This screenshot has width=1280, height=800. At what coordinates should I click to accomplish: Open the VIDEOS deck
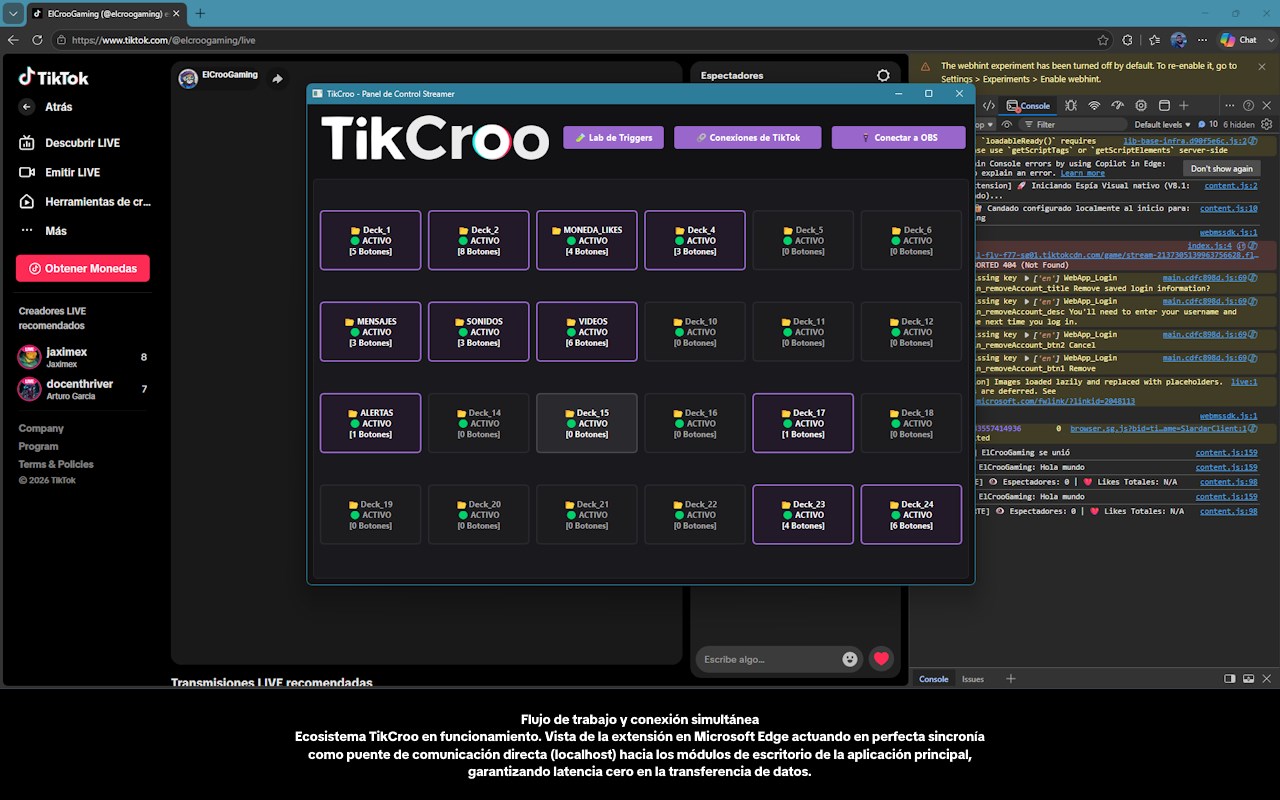click(x=587, y=332)
